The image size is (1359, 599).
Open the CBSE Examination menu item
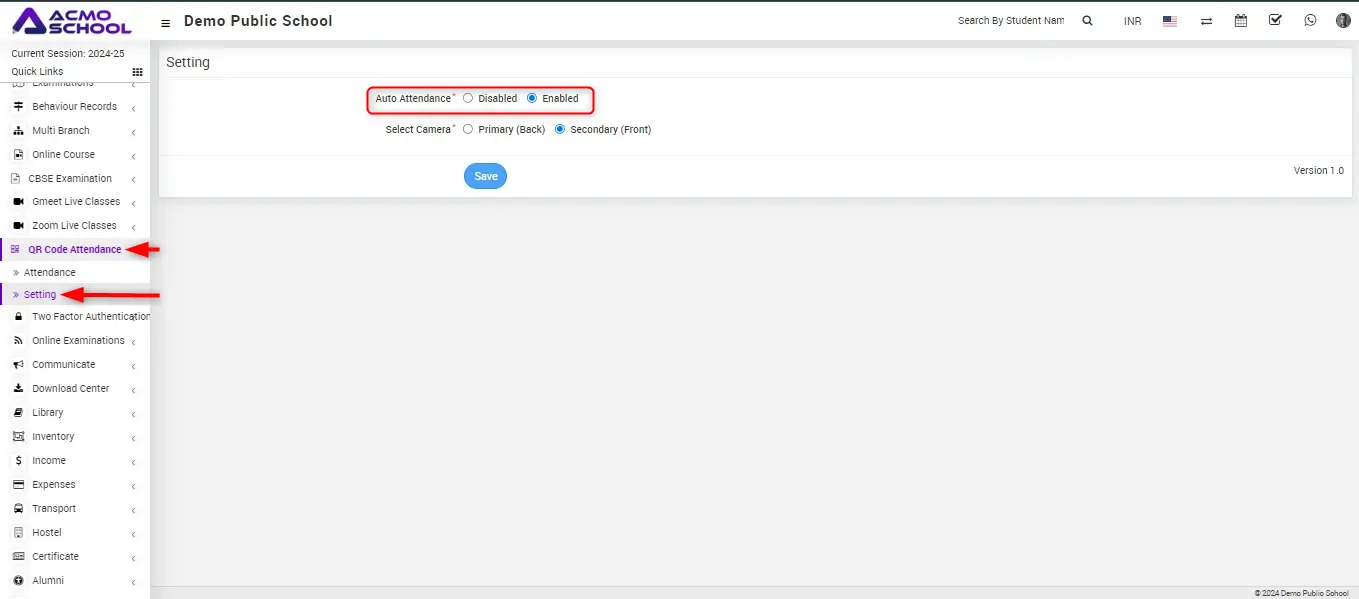click(x=70, y=179)
